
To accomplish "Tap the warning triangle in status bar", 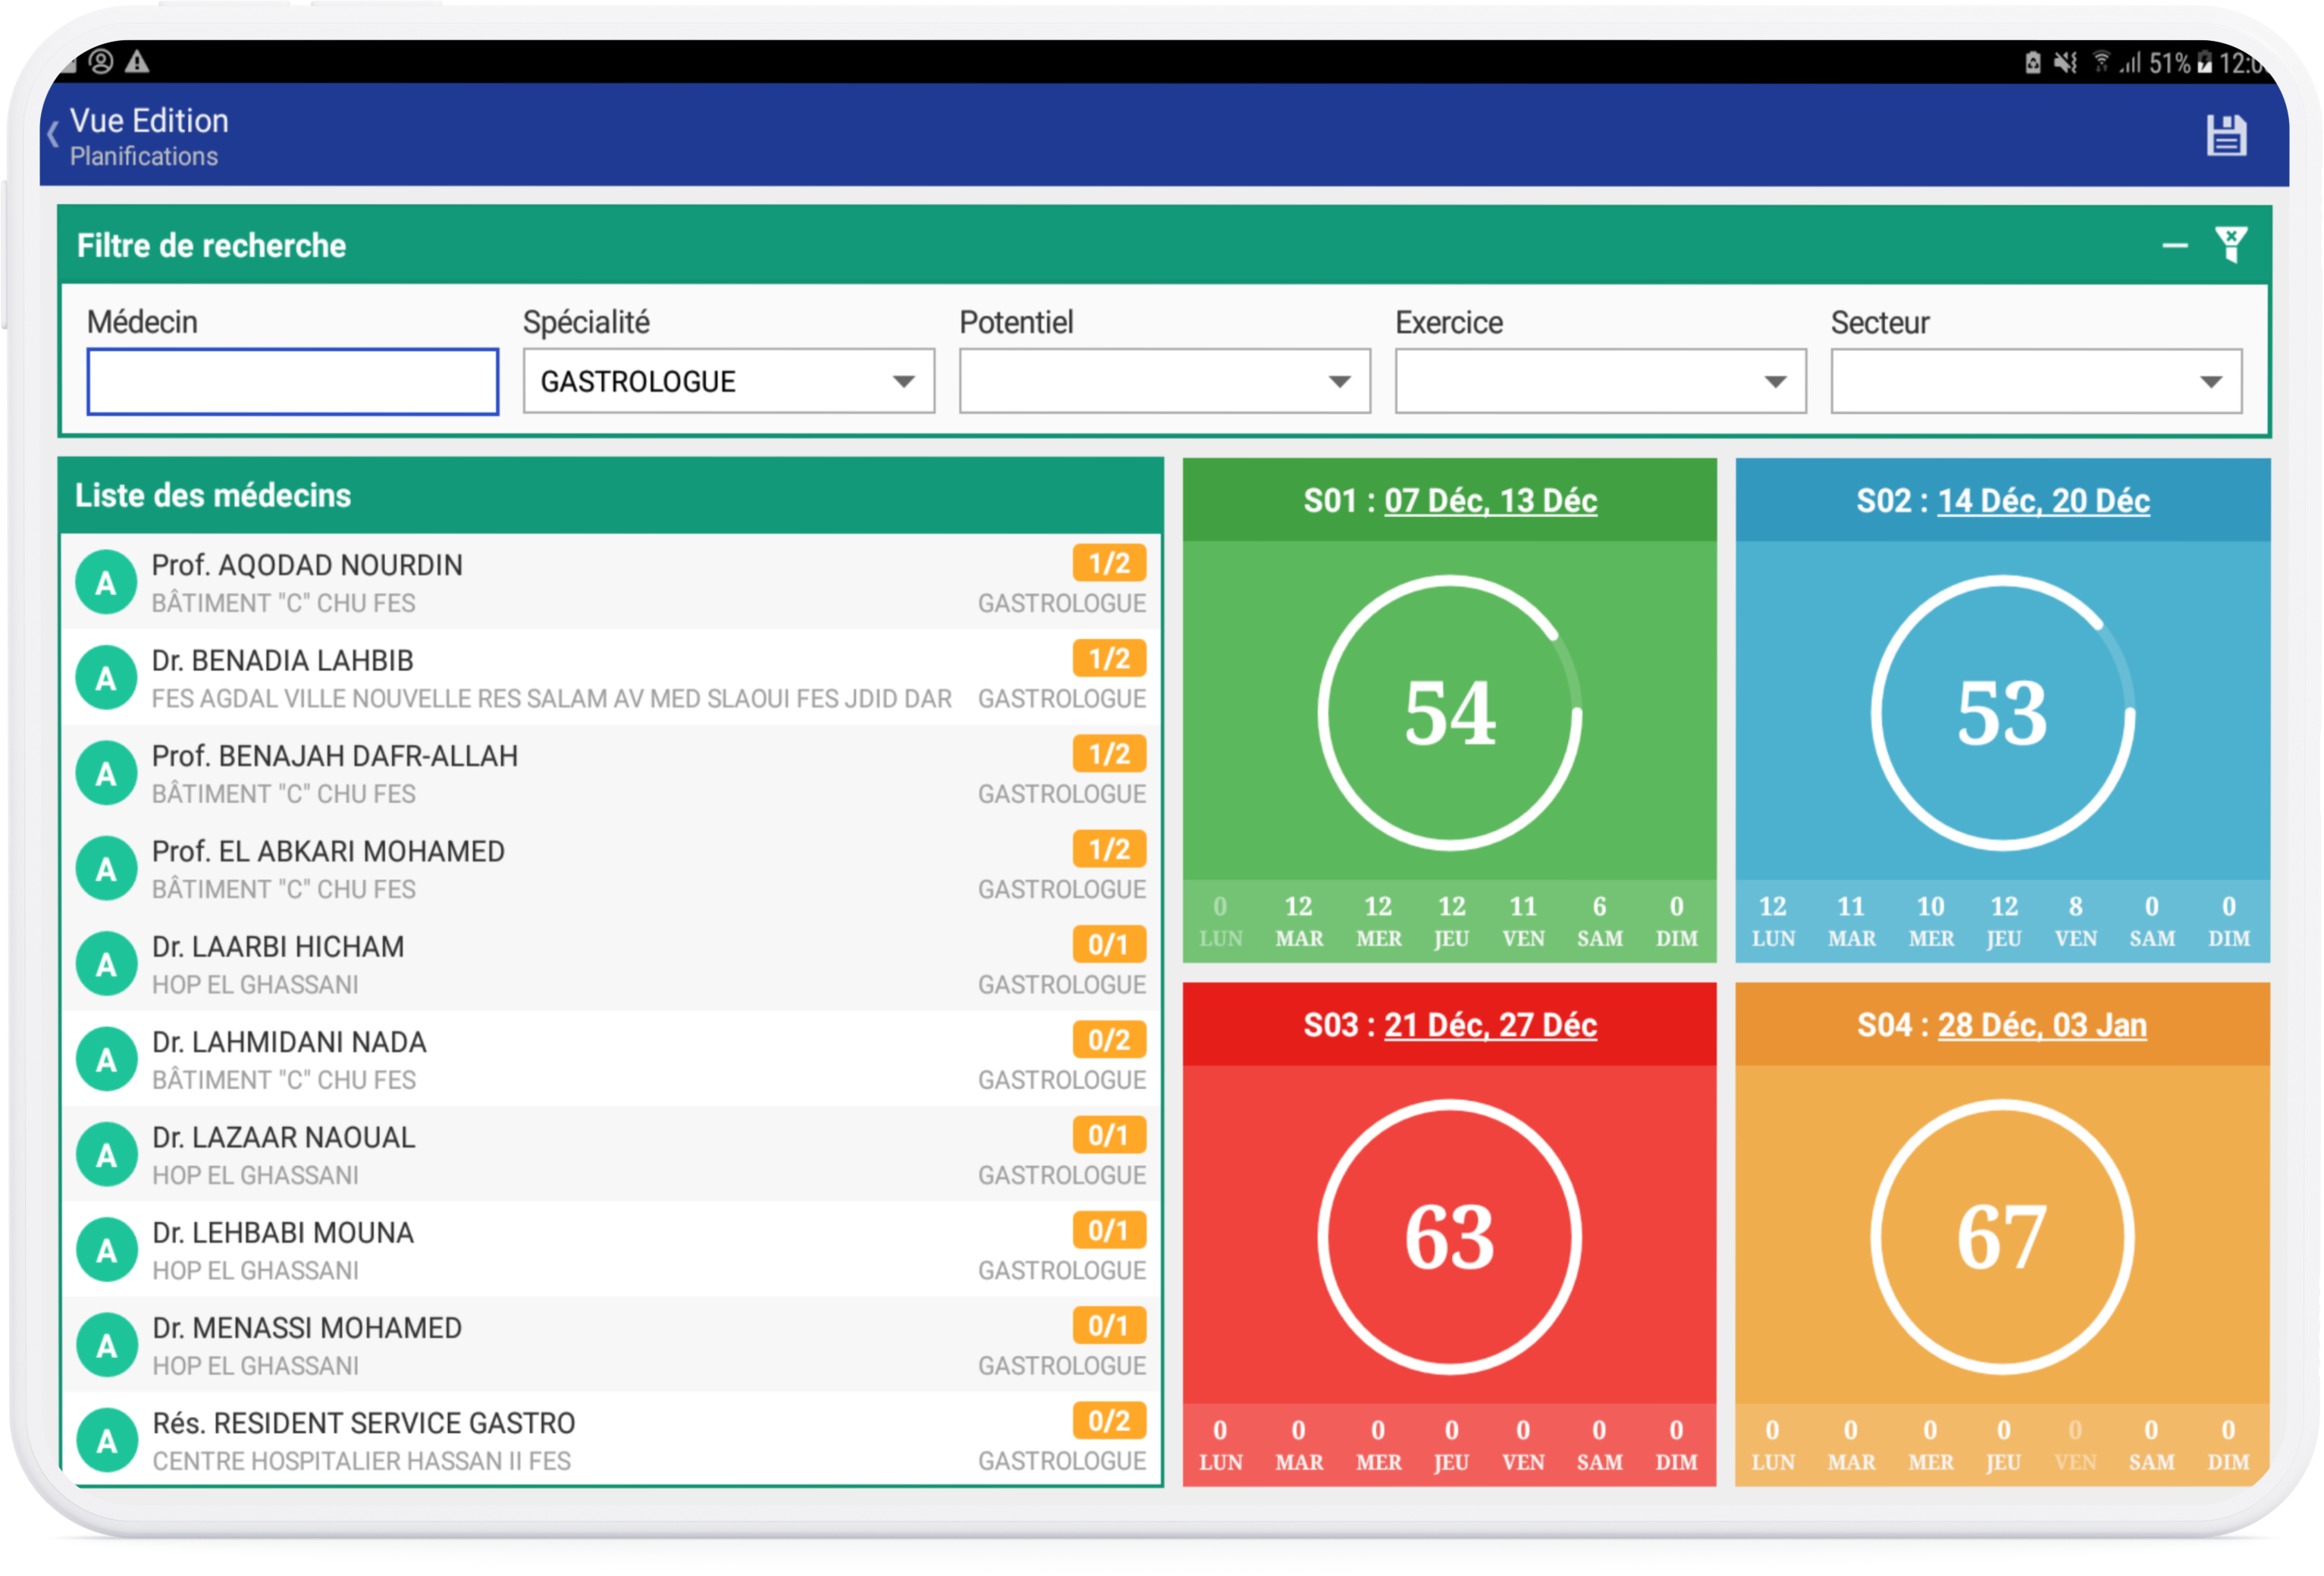I will tap(137, 61).
